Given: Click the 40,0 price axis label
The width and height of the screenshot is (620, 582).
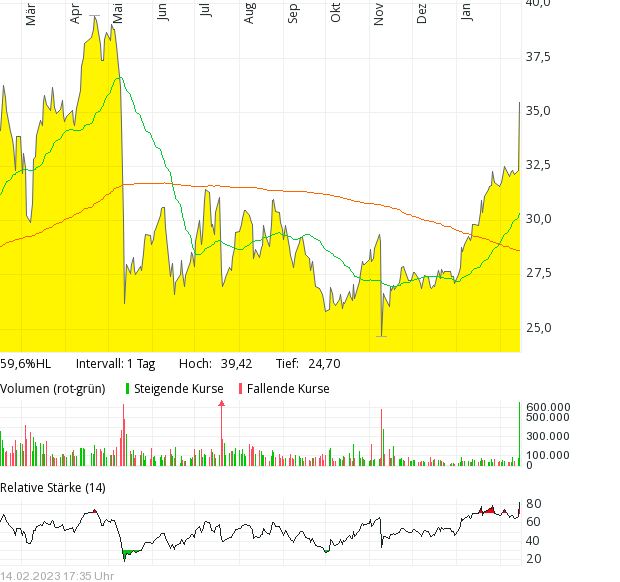Looking at the screenshot, I should pos(538,3).
